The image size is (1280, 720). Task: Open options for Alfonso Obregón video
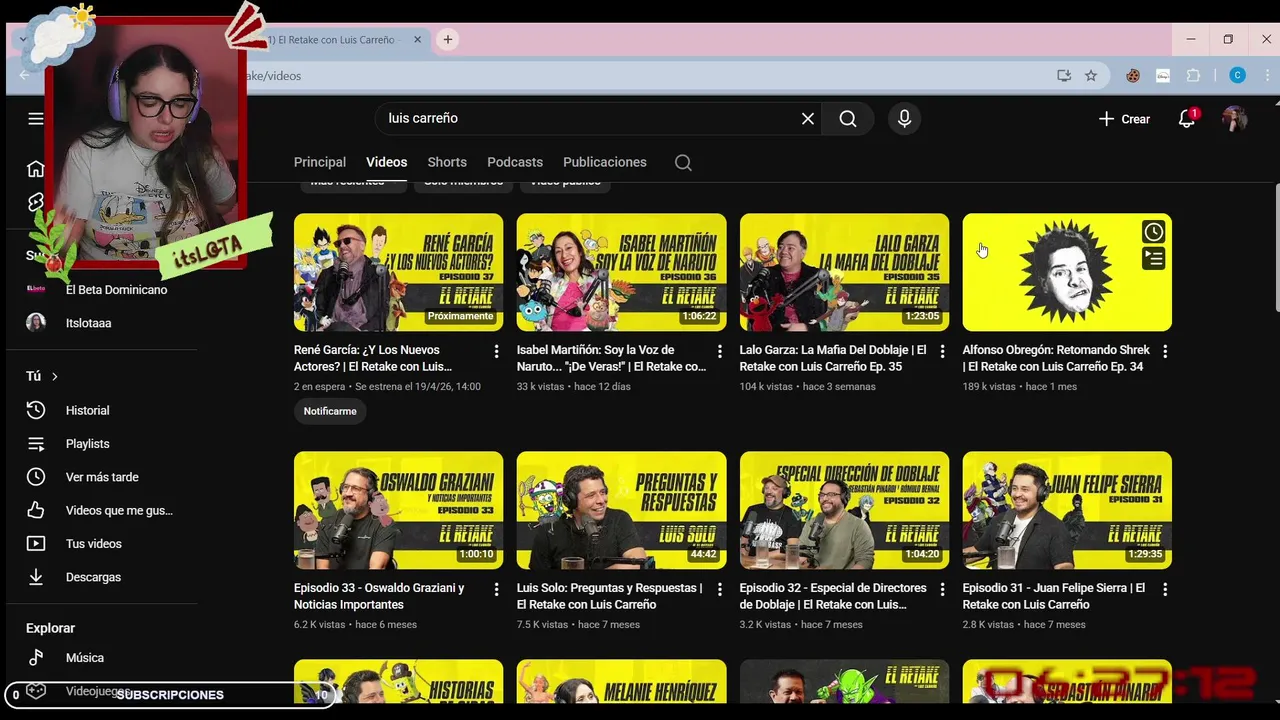click(1165, 351)
